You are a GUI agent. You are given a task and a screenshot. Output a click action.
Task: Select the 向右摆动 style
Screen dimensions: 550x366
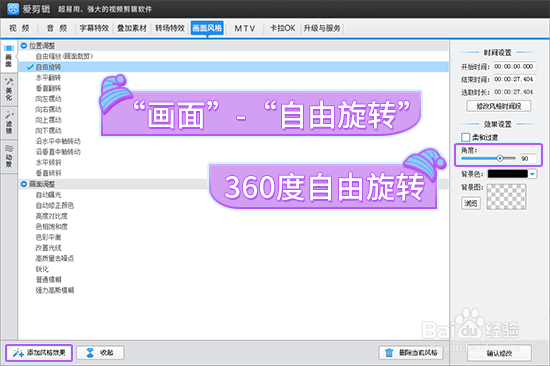(48, 109)
